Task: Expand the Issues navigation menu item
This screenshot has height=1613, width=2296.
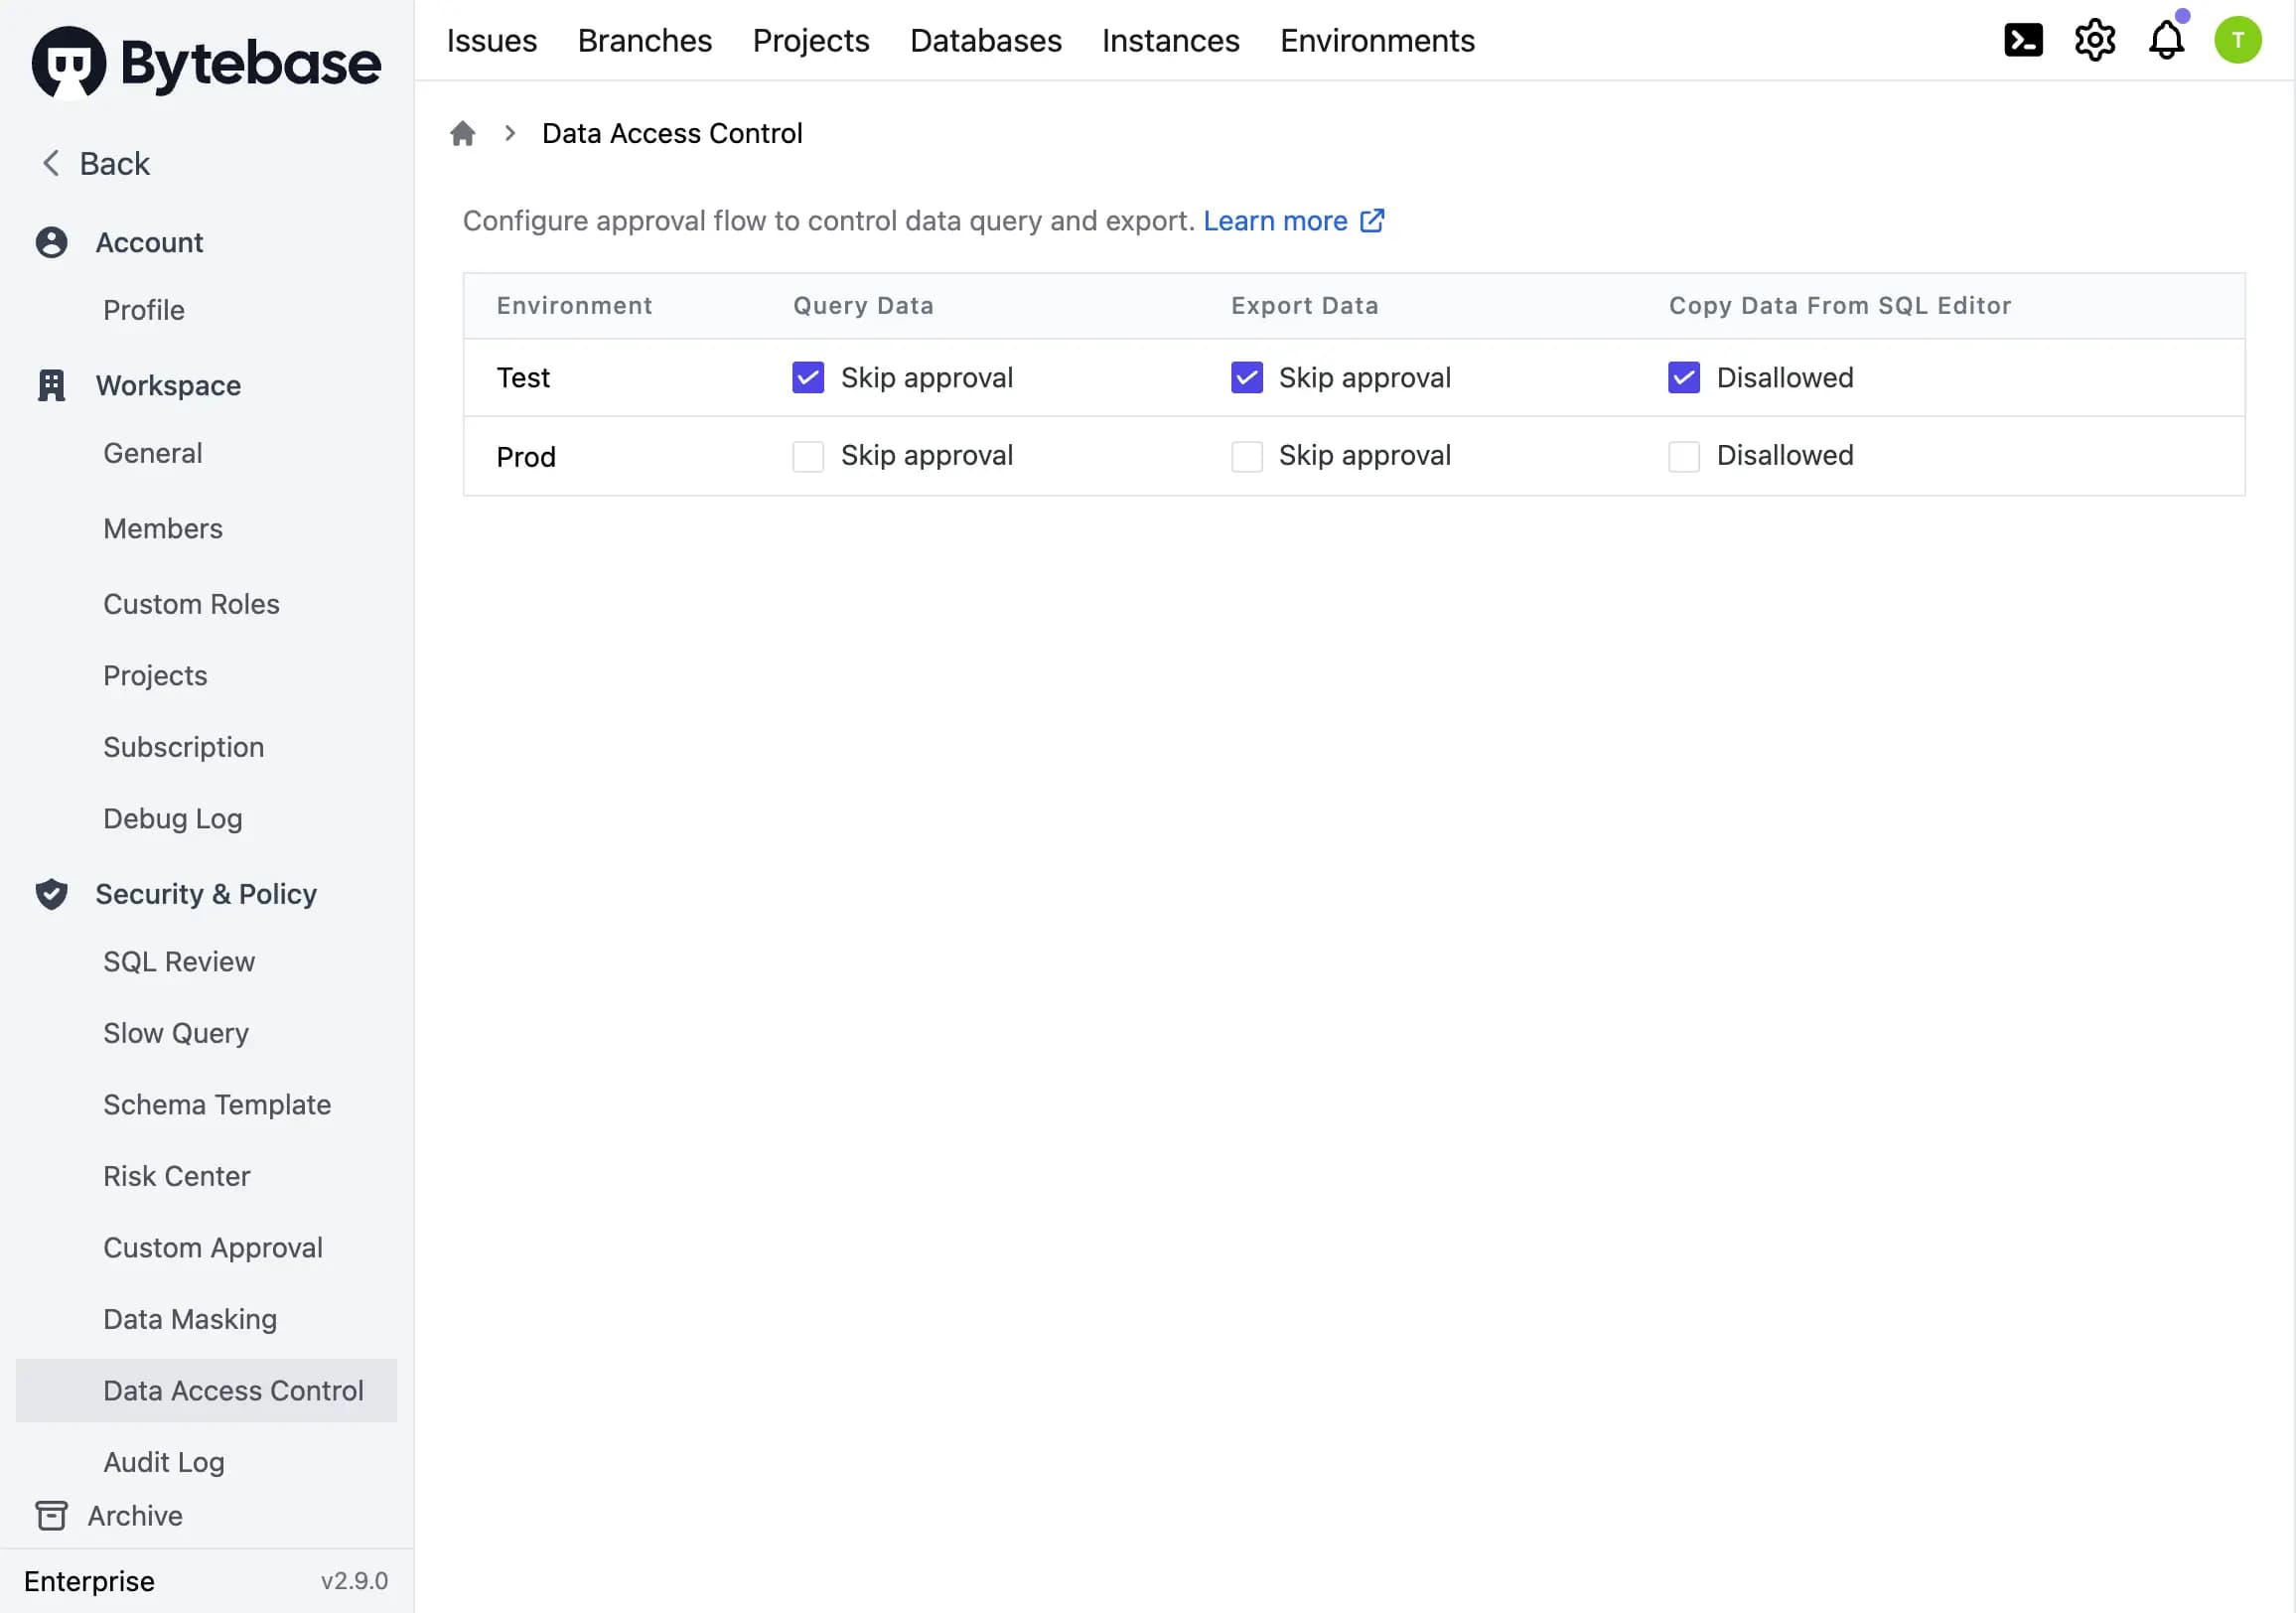Action: point(491,39)
